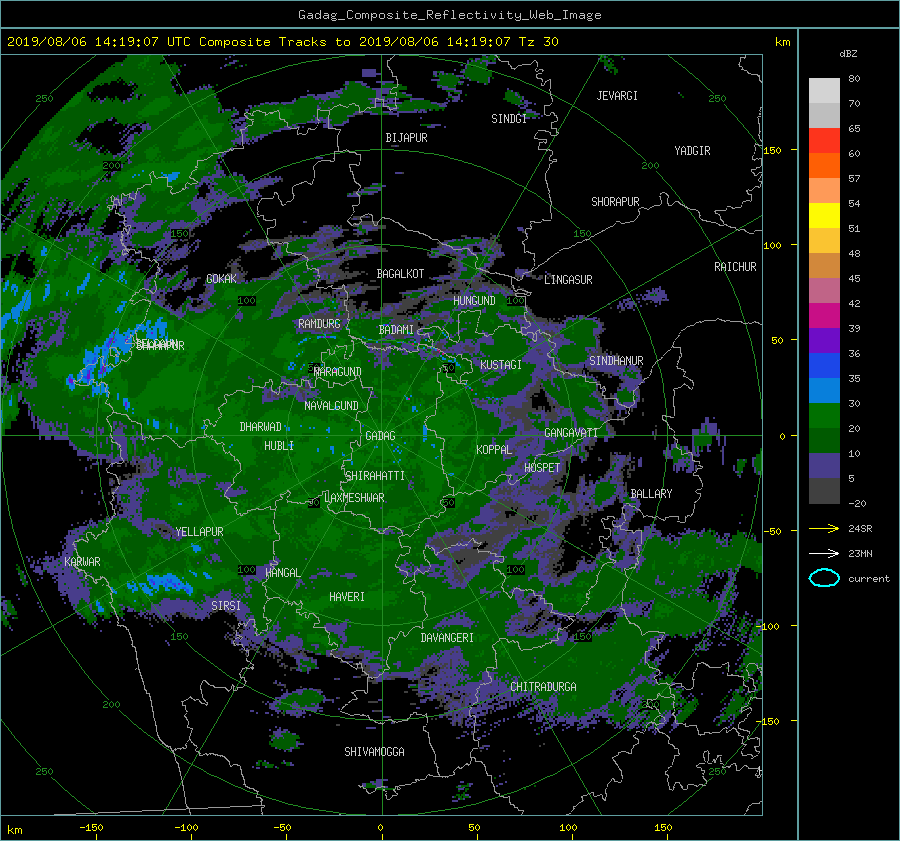
Task: Choose the bright green swatch between 30 and 20
Action: click(x=824, y=416)
